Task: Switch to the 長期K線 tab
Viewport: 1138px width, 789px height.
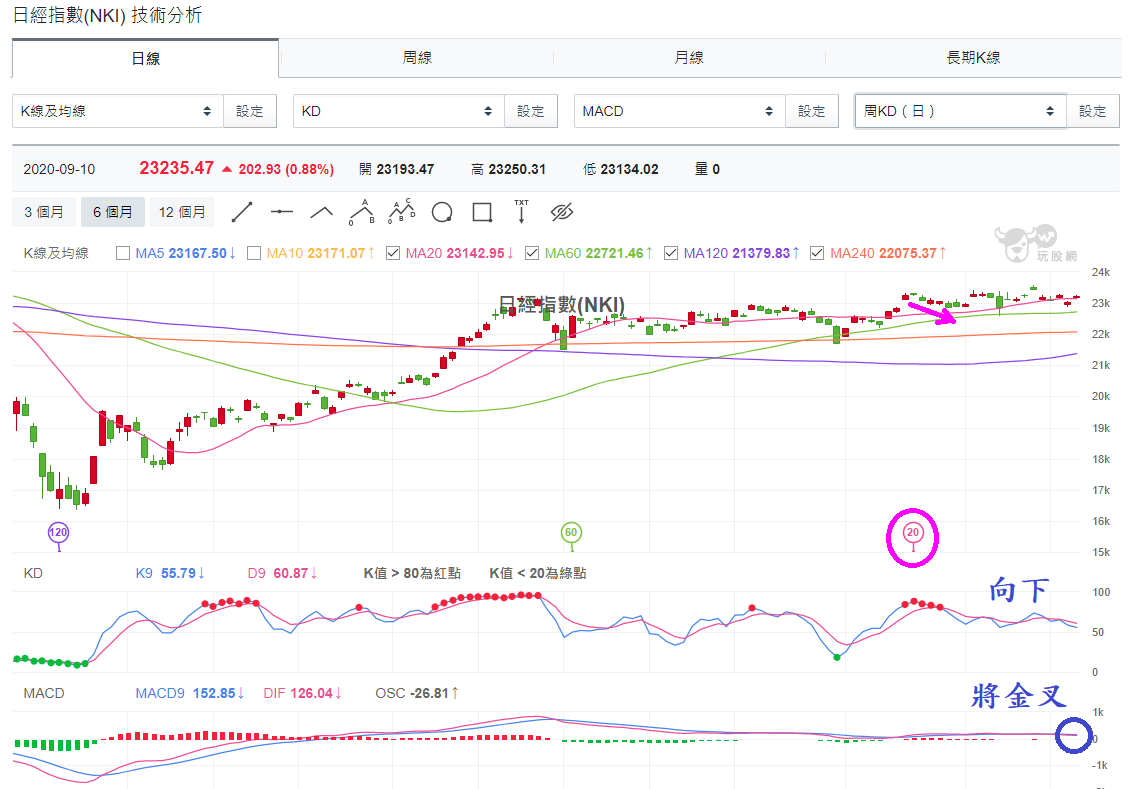Action: tap(973, 57)
